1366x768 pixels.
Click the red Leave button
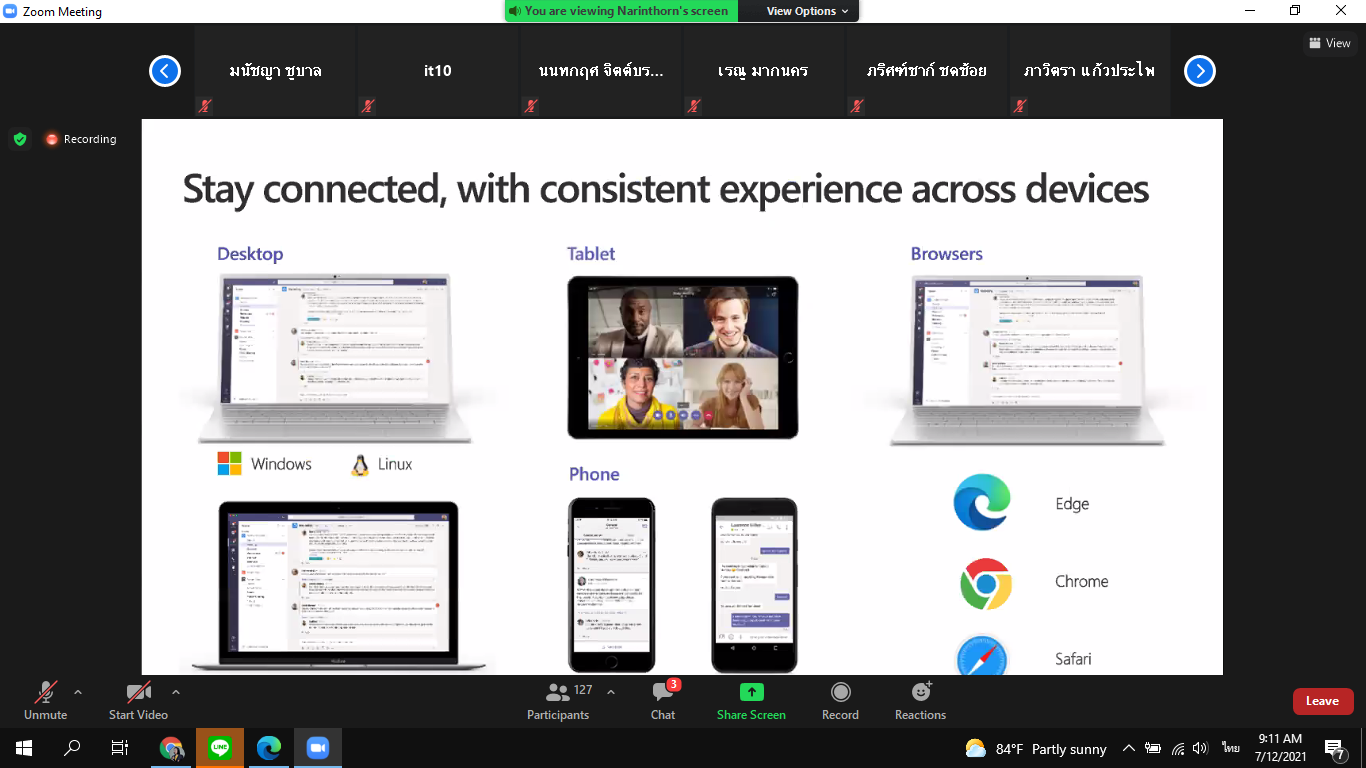[x=1322, y=701]
